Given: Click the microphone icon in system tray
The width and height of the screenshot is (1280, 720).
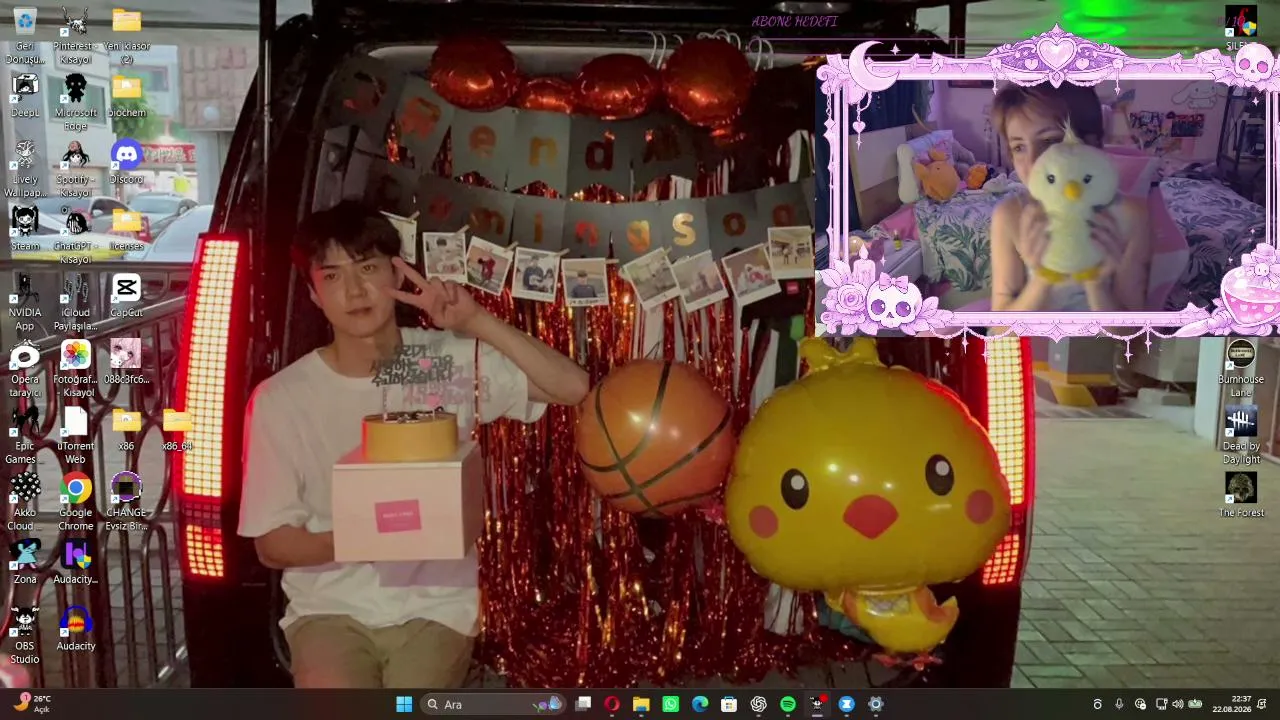Looking at the screenshot, I should point(1119,704).
